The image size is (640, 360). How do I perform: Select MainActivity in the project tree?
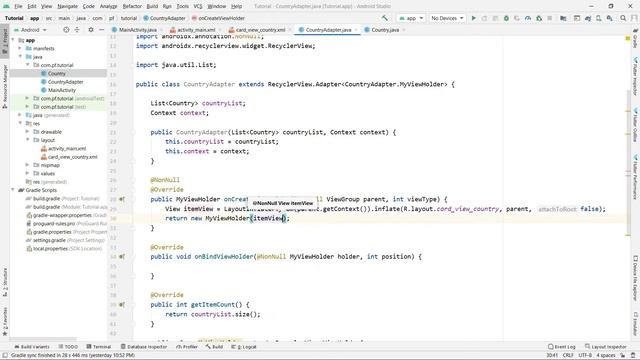pos(62,90)
